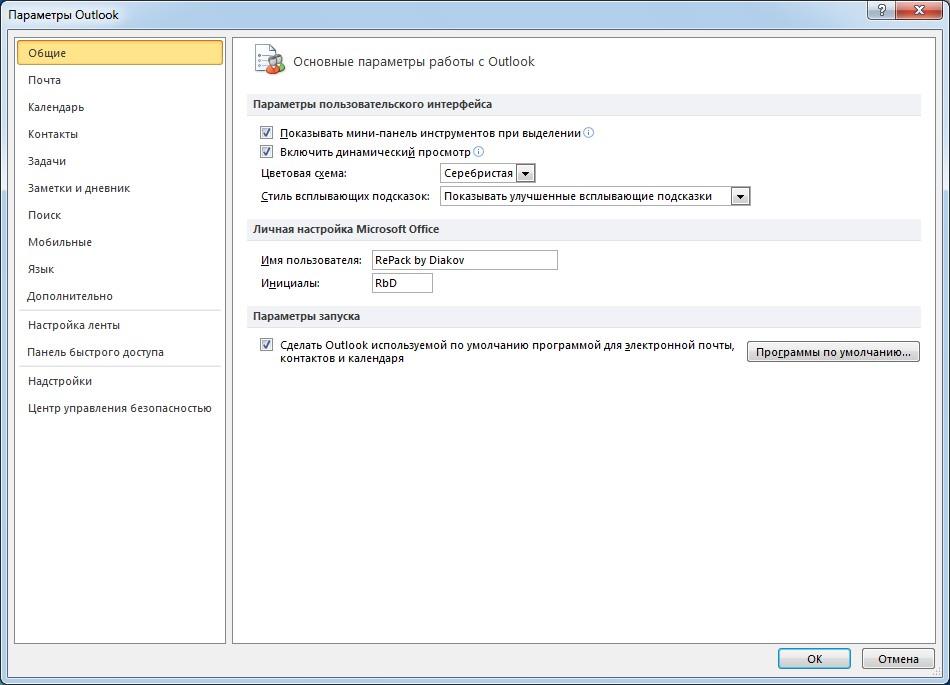
Task: Select Заметки и дневник category
Action: pyautogui.click(x=120, y=188)
